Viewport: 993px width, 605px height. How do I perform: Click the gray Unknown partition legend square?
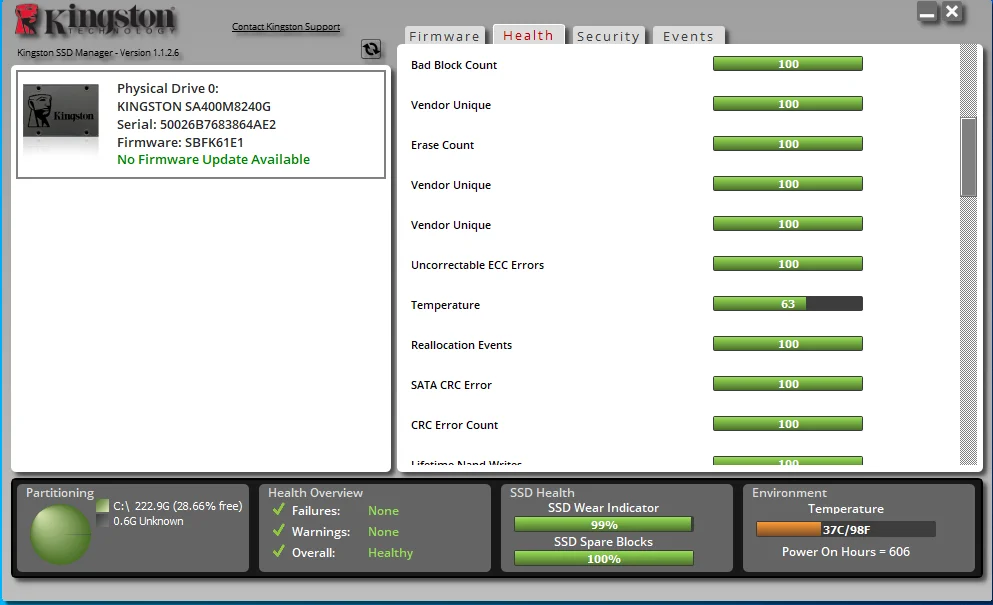(x=103, y=521)
